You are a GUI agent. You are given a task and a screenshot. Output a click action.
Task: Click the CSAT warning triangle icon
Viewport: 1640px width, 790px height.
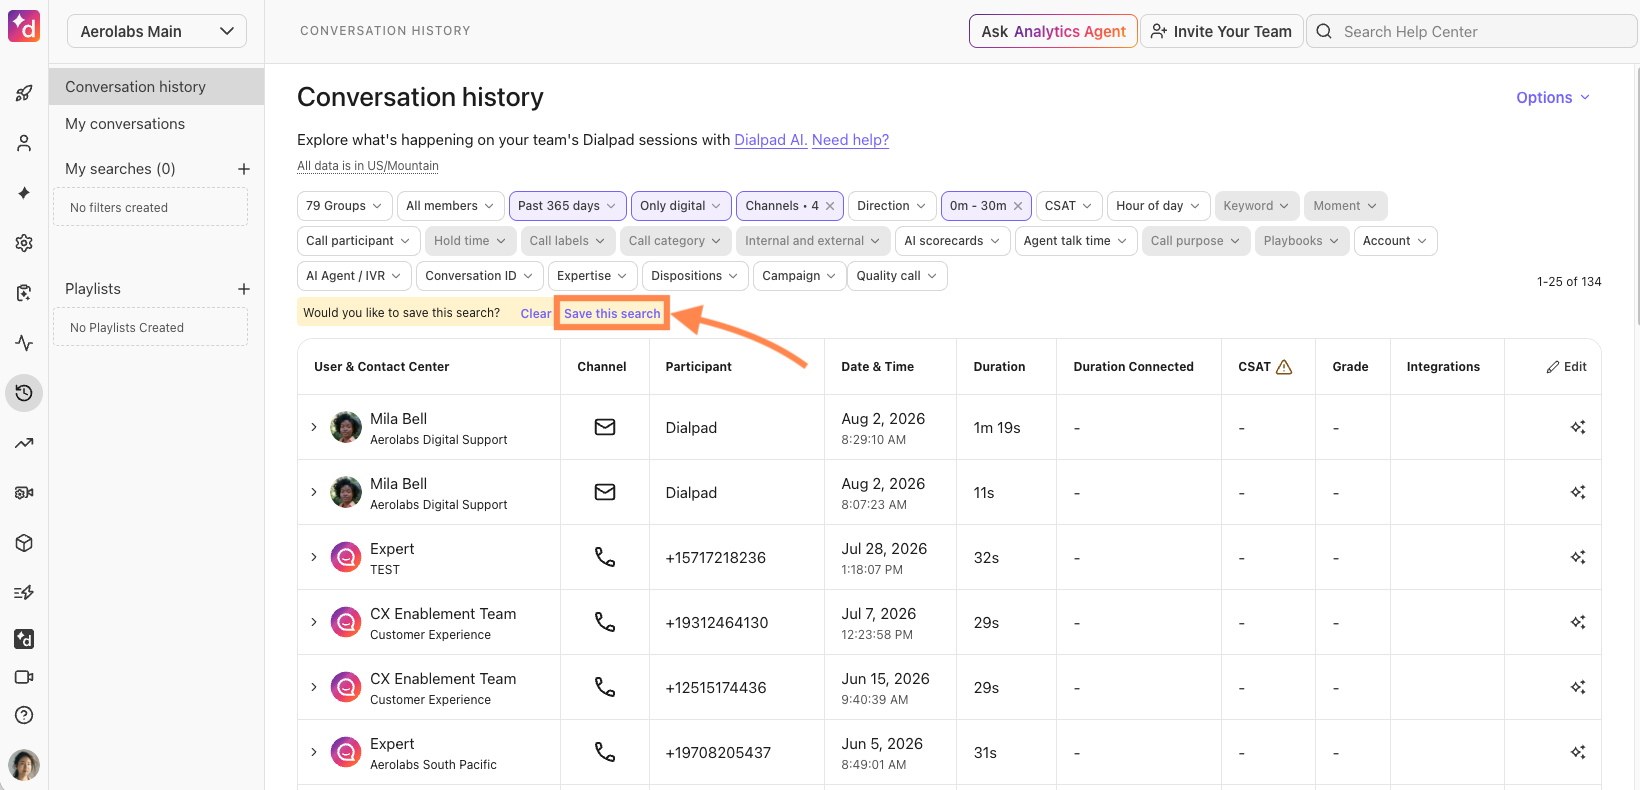coord(1284,367)
